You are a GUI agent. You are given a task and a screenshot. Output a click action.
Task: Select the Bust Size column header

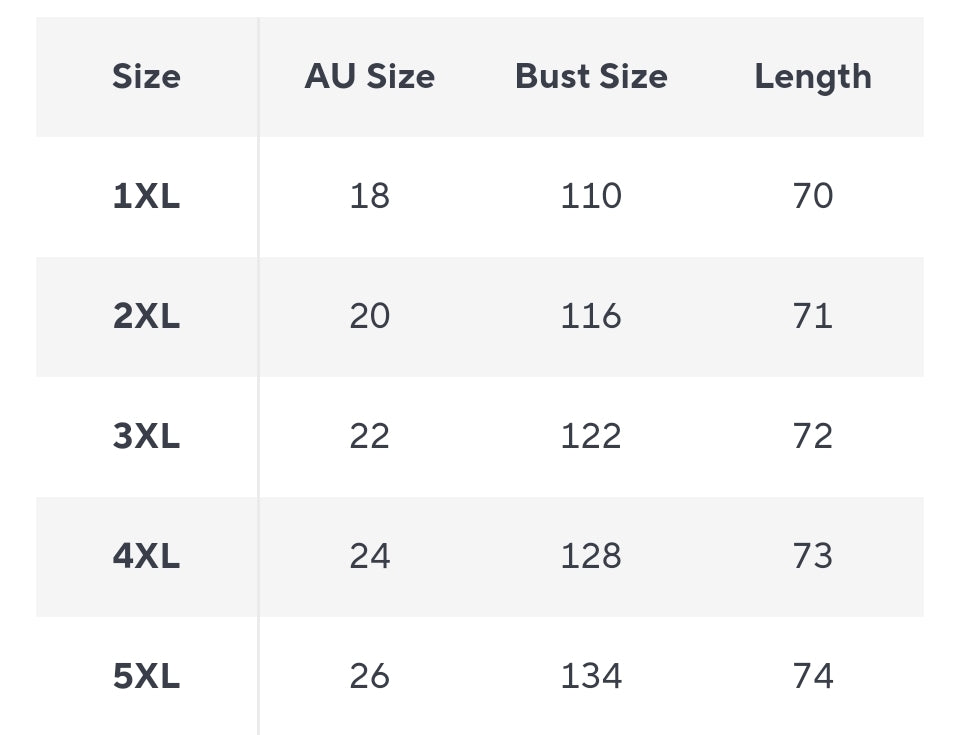(591, 77)
